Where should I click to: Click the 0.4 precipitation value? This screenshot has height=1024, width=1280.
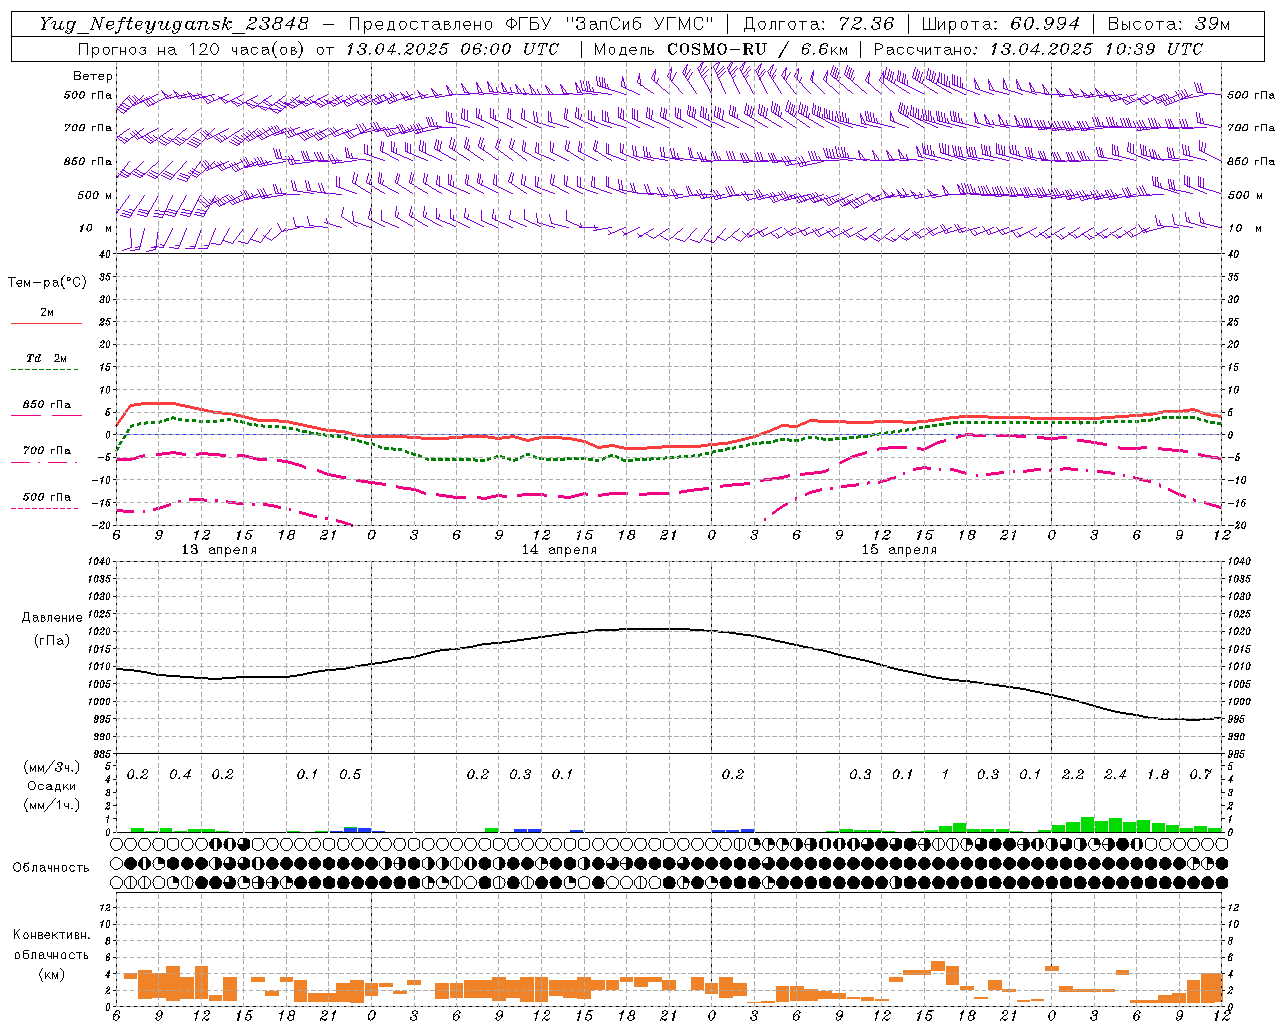point(180,774)
